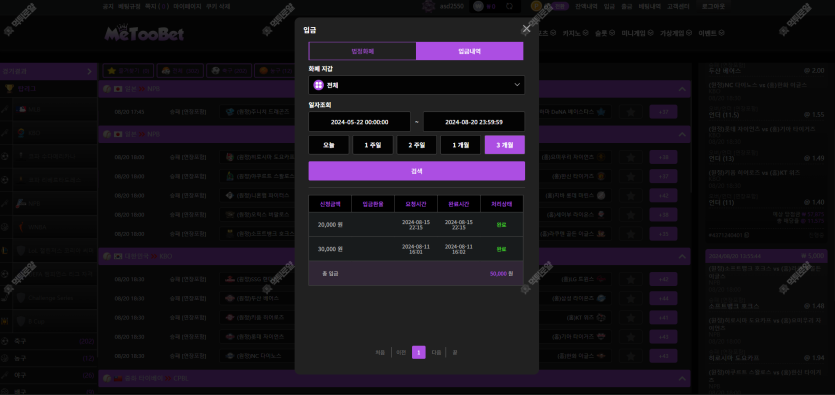Click the trophy icon in the sidebar
The width and height of the screenshot is (835, 395).
(x=9, y=89)
